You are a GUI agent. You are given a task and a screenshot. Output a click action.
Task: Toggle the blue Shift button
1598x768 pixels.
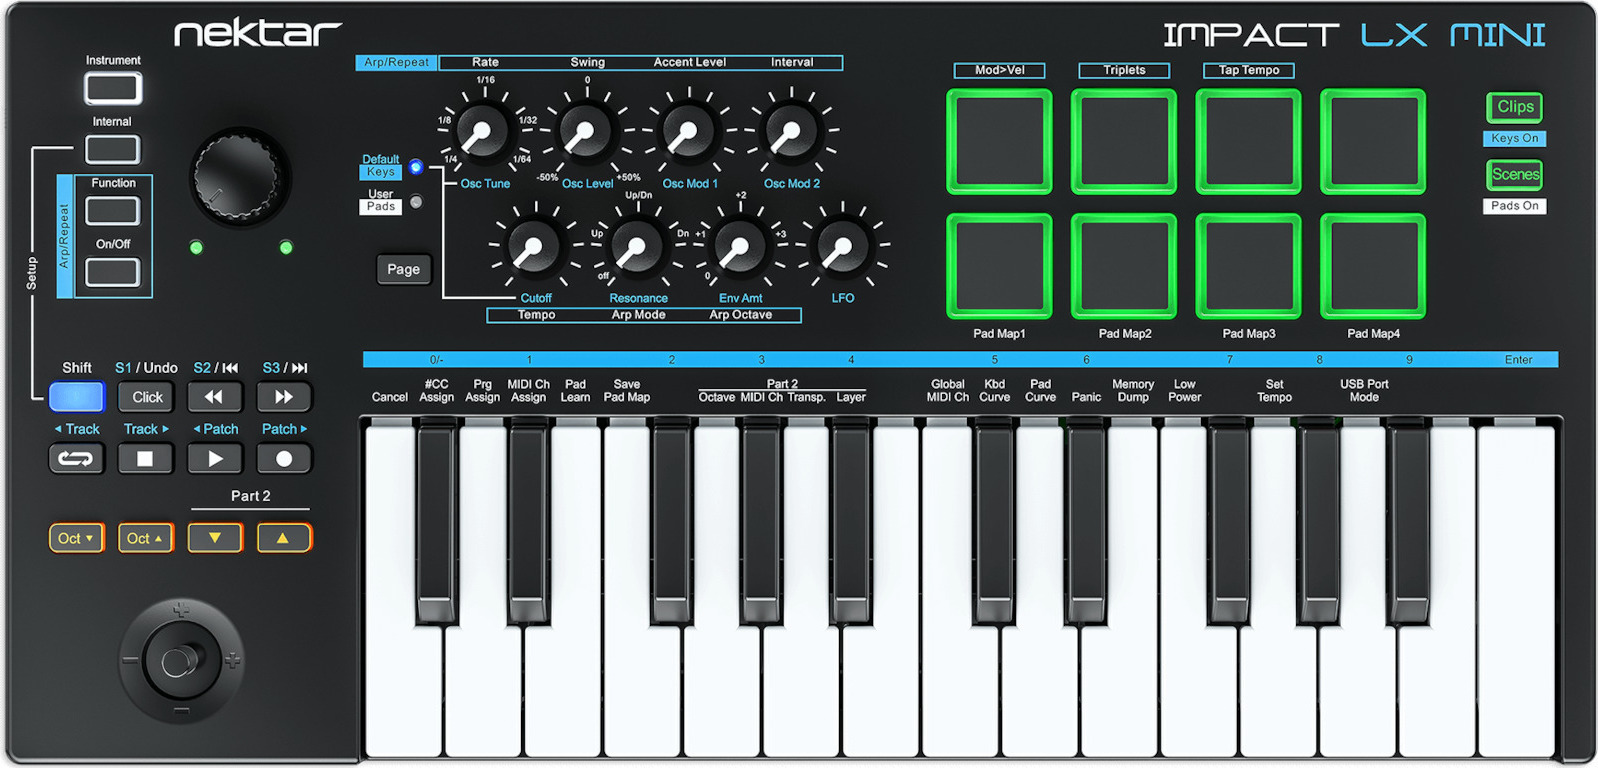77,397
